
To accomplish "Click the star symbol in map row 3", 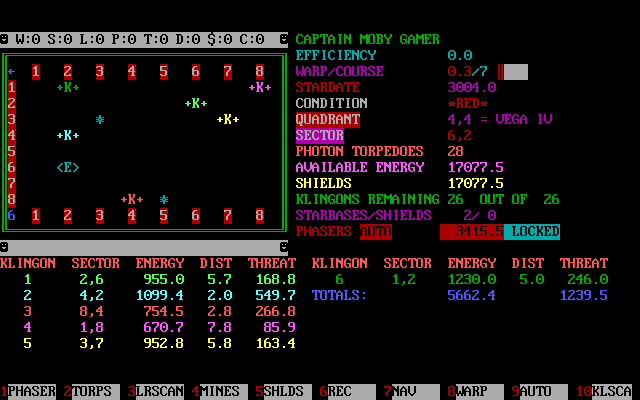I will tap(100, 119).
